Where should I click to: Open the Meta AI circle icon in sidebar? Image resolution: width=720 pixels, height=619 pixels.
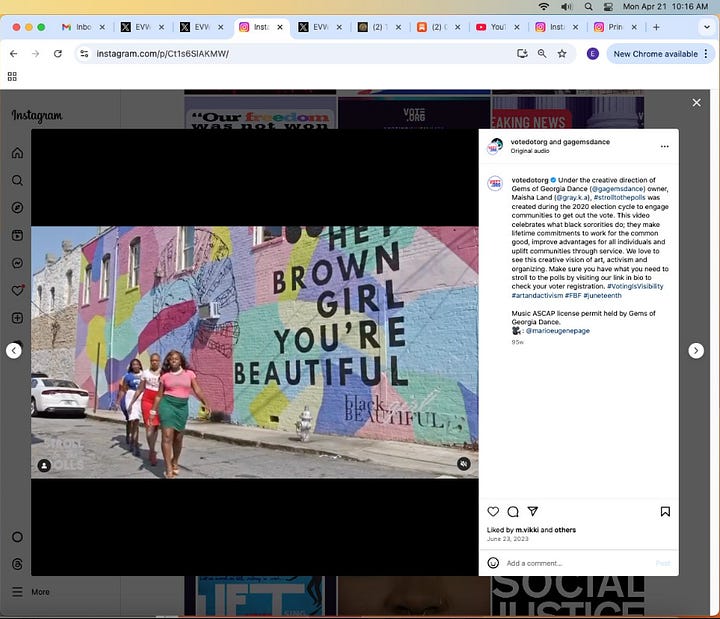(x=17, y=537)
